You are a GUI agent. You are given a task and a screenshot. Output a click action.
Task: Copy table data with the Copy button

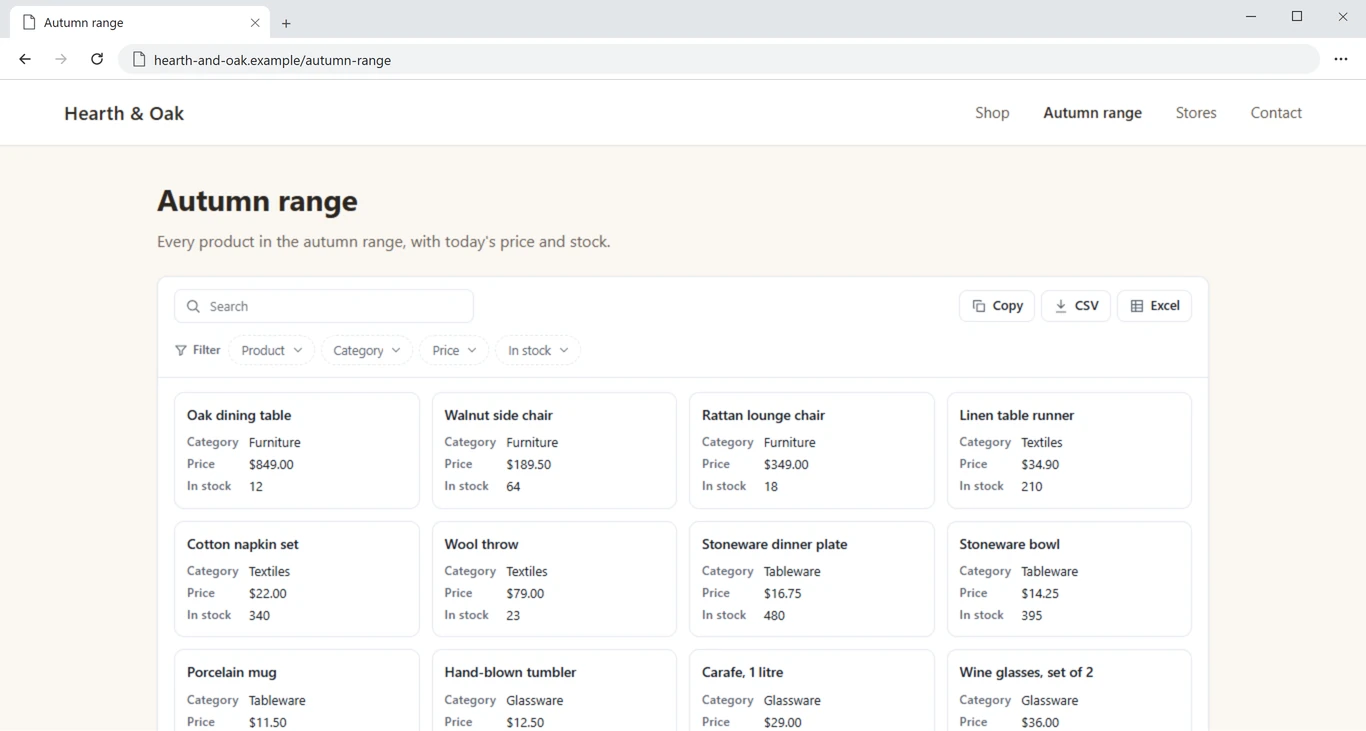pos(996,306)
